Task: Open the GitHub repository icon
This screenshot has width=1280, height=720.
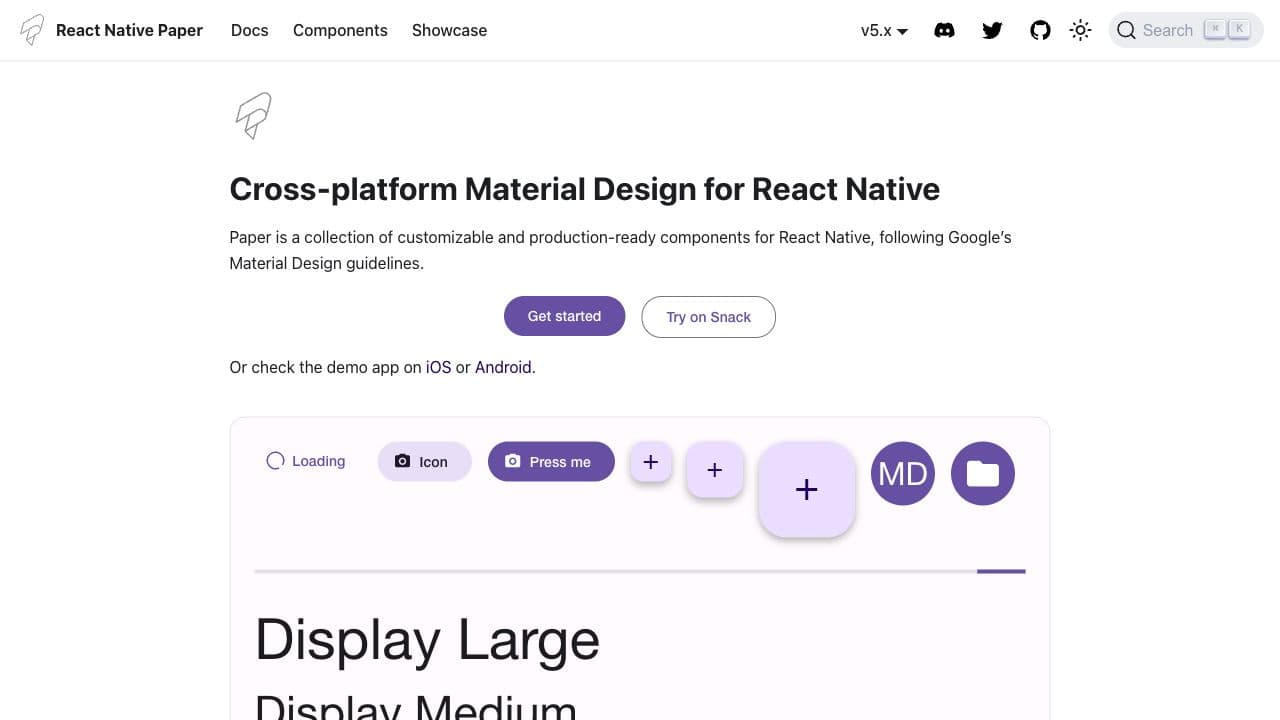Action: (x=1040, y=30)
